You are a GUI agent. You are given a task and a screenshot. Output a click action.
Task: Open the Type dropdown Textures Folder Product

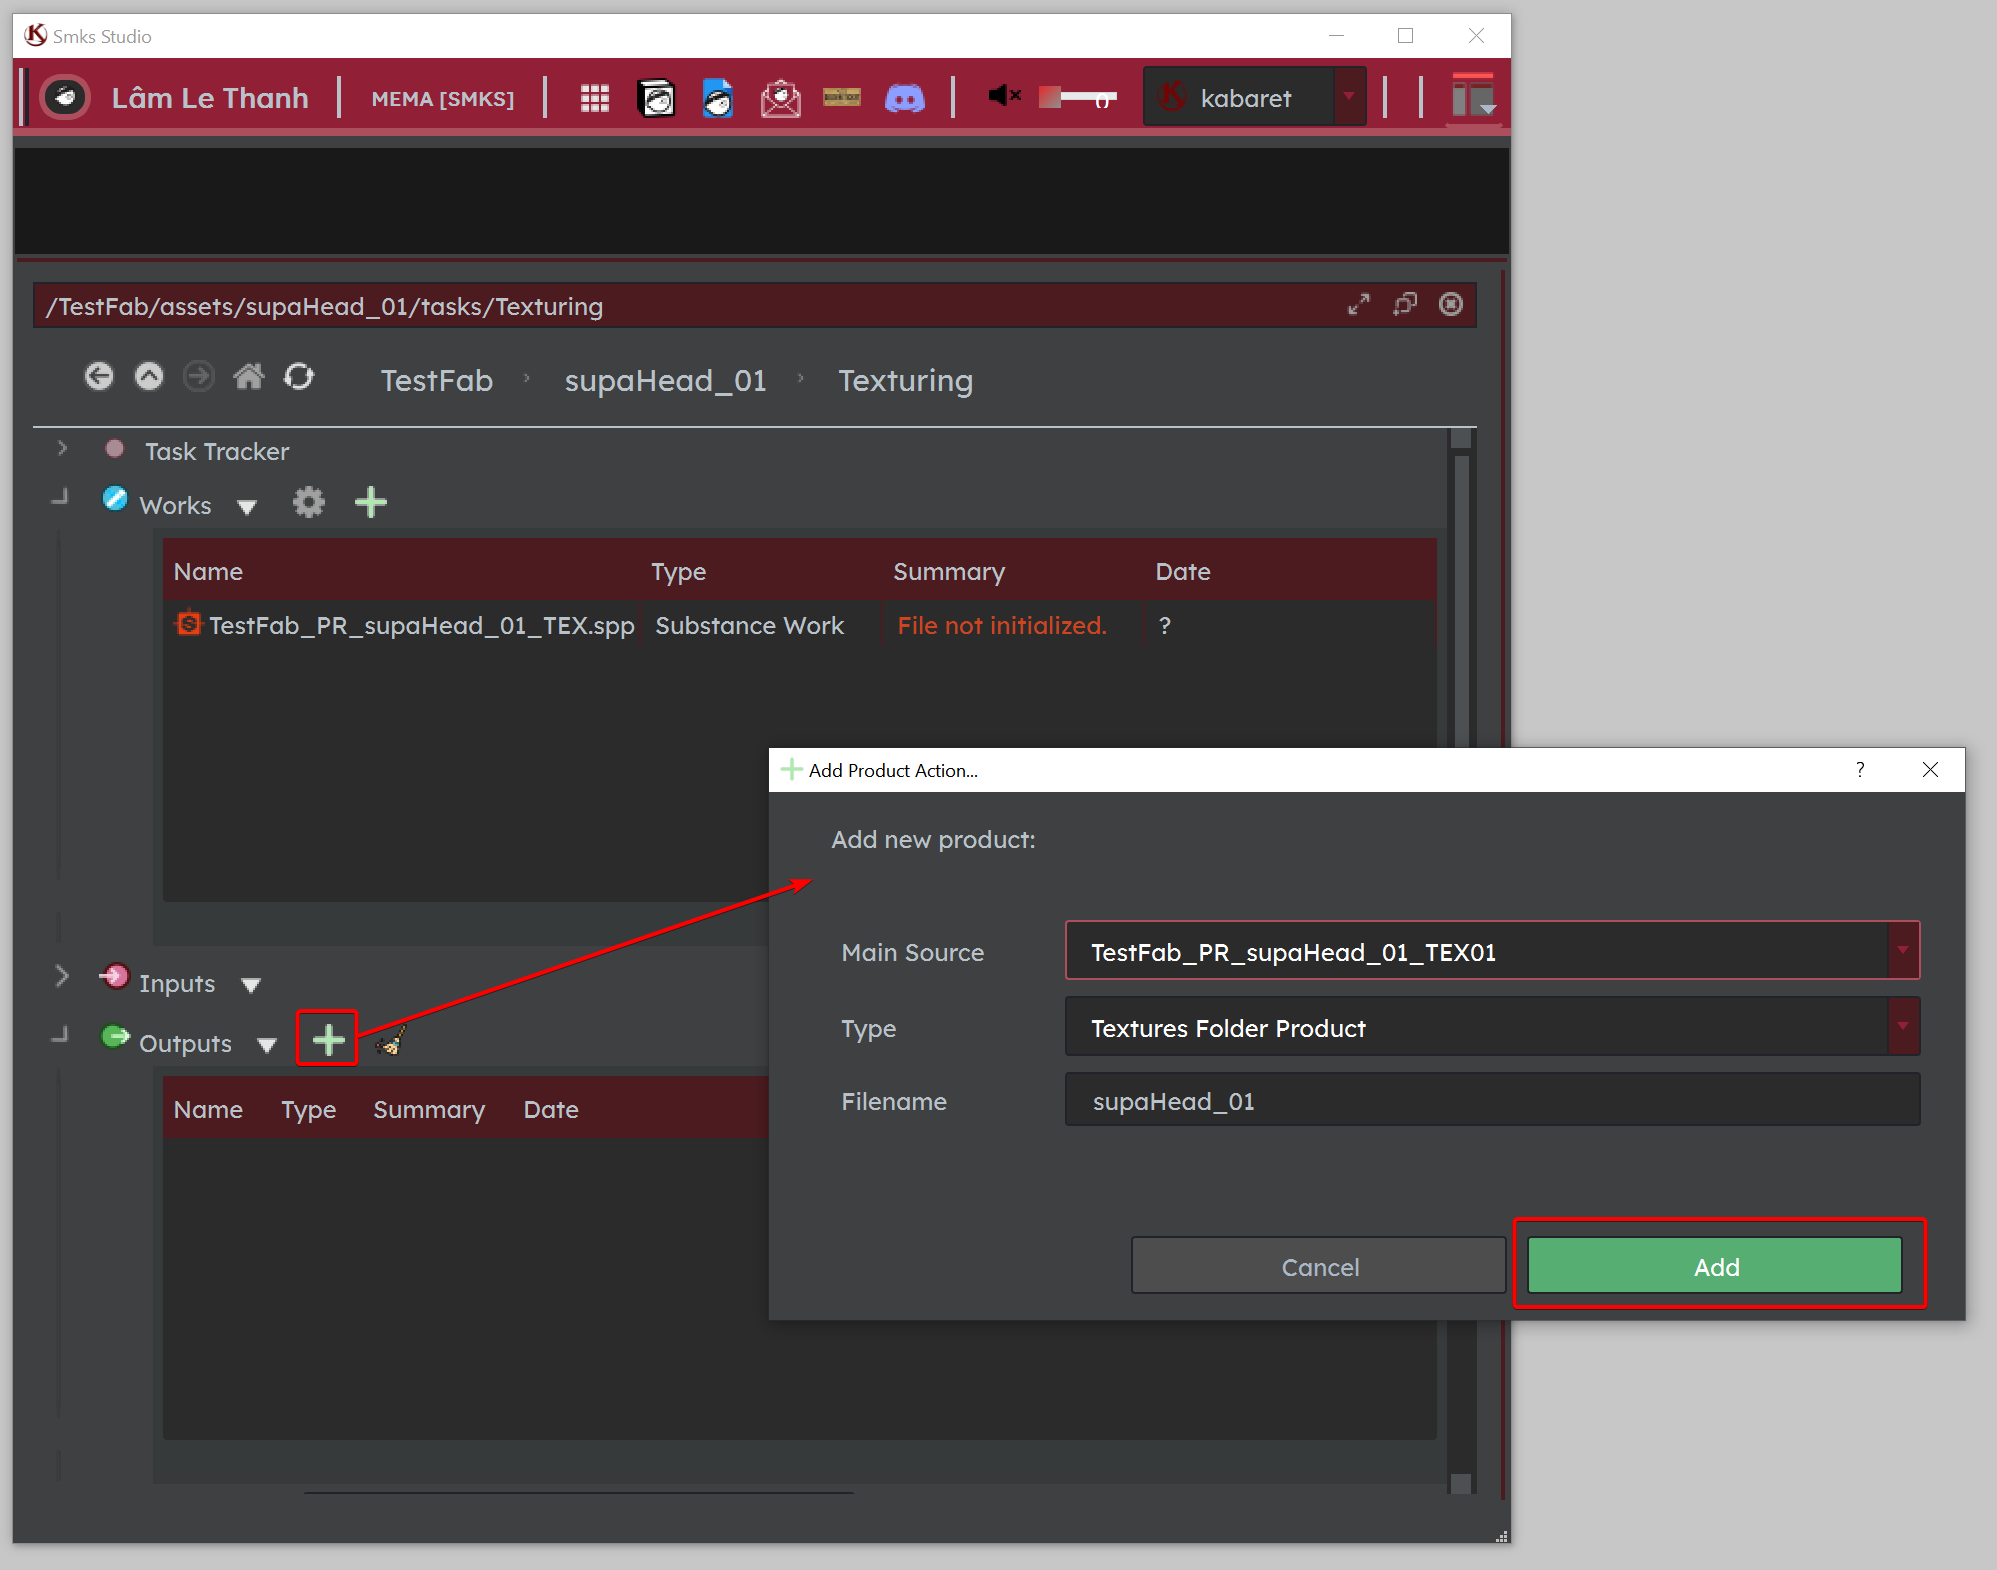pos(1492,1027)
